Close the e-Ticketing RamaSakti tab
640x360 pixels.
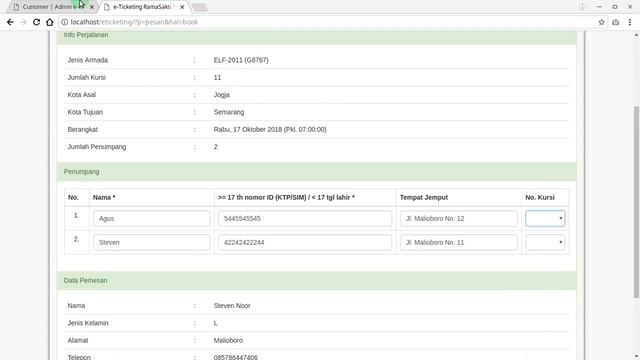[x=182, y=7]
